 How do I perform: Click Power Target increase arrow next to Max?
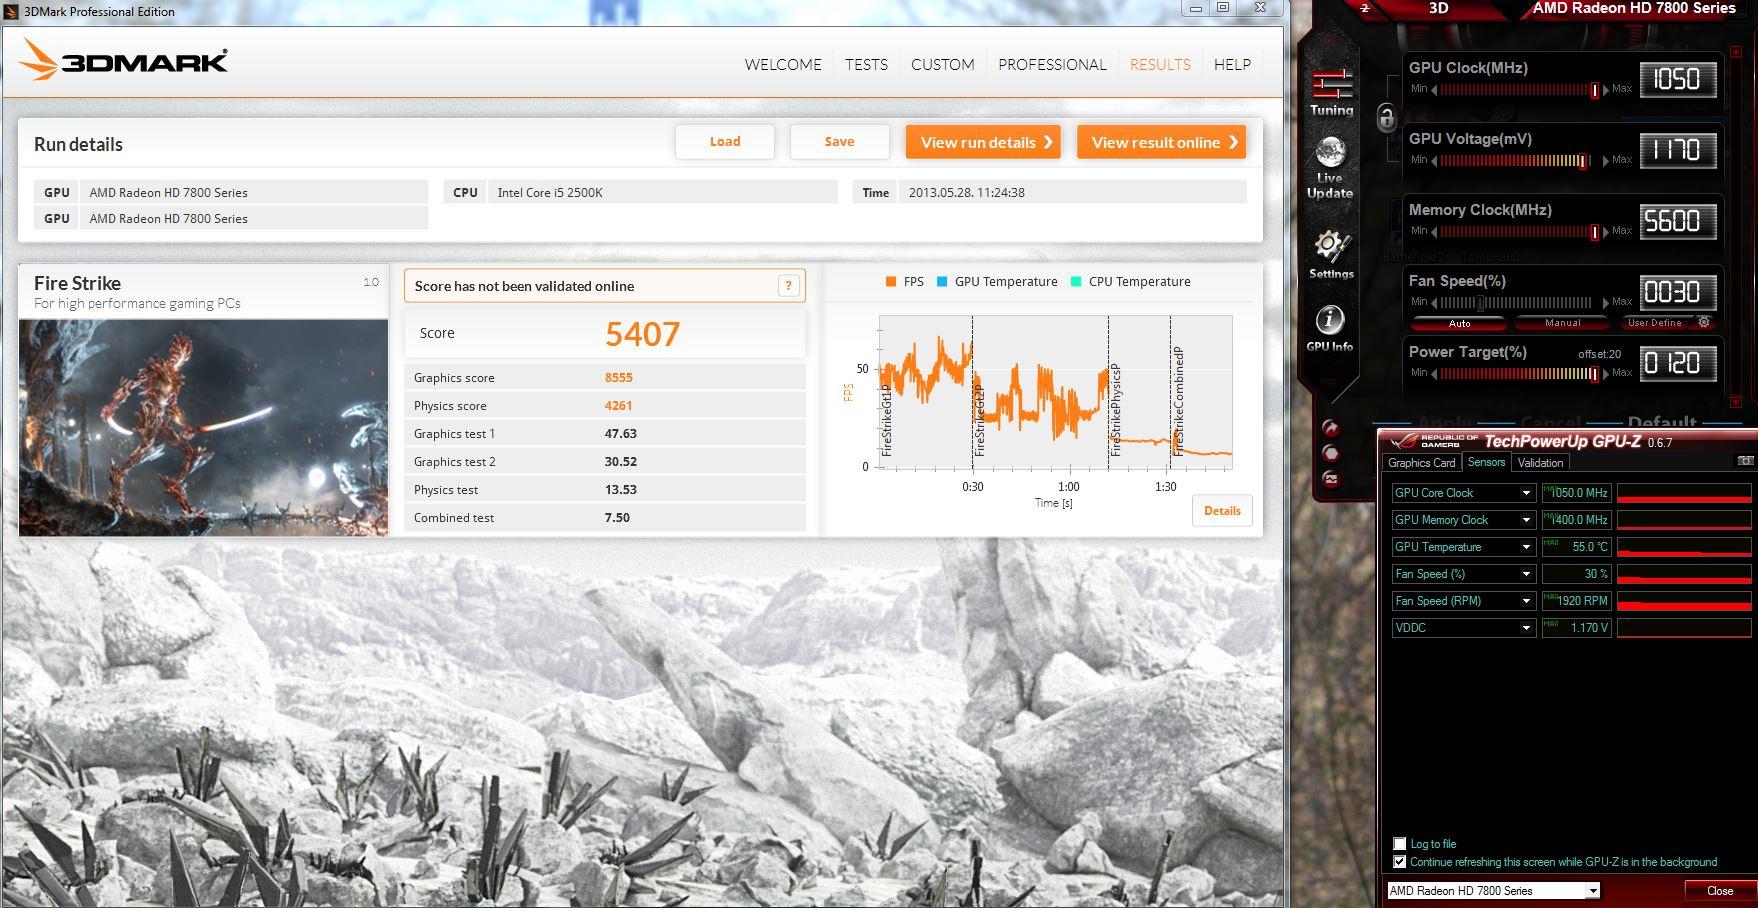point(1606,374)
